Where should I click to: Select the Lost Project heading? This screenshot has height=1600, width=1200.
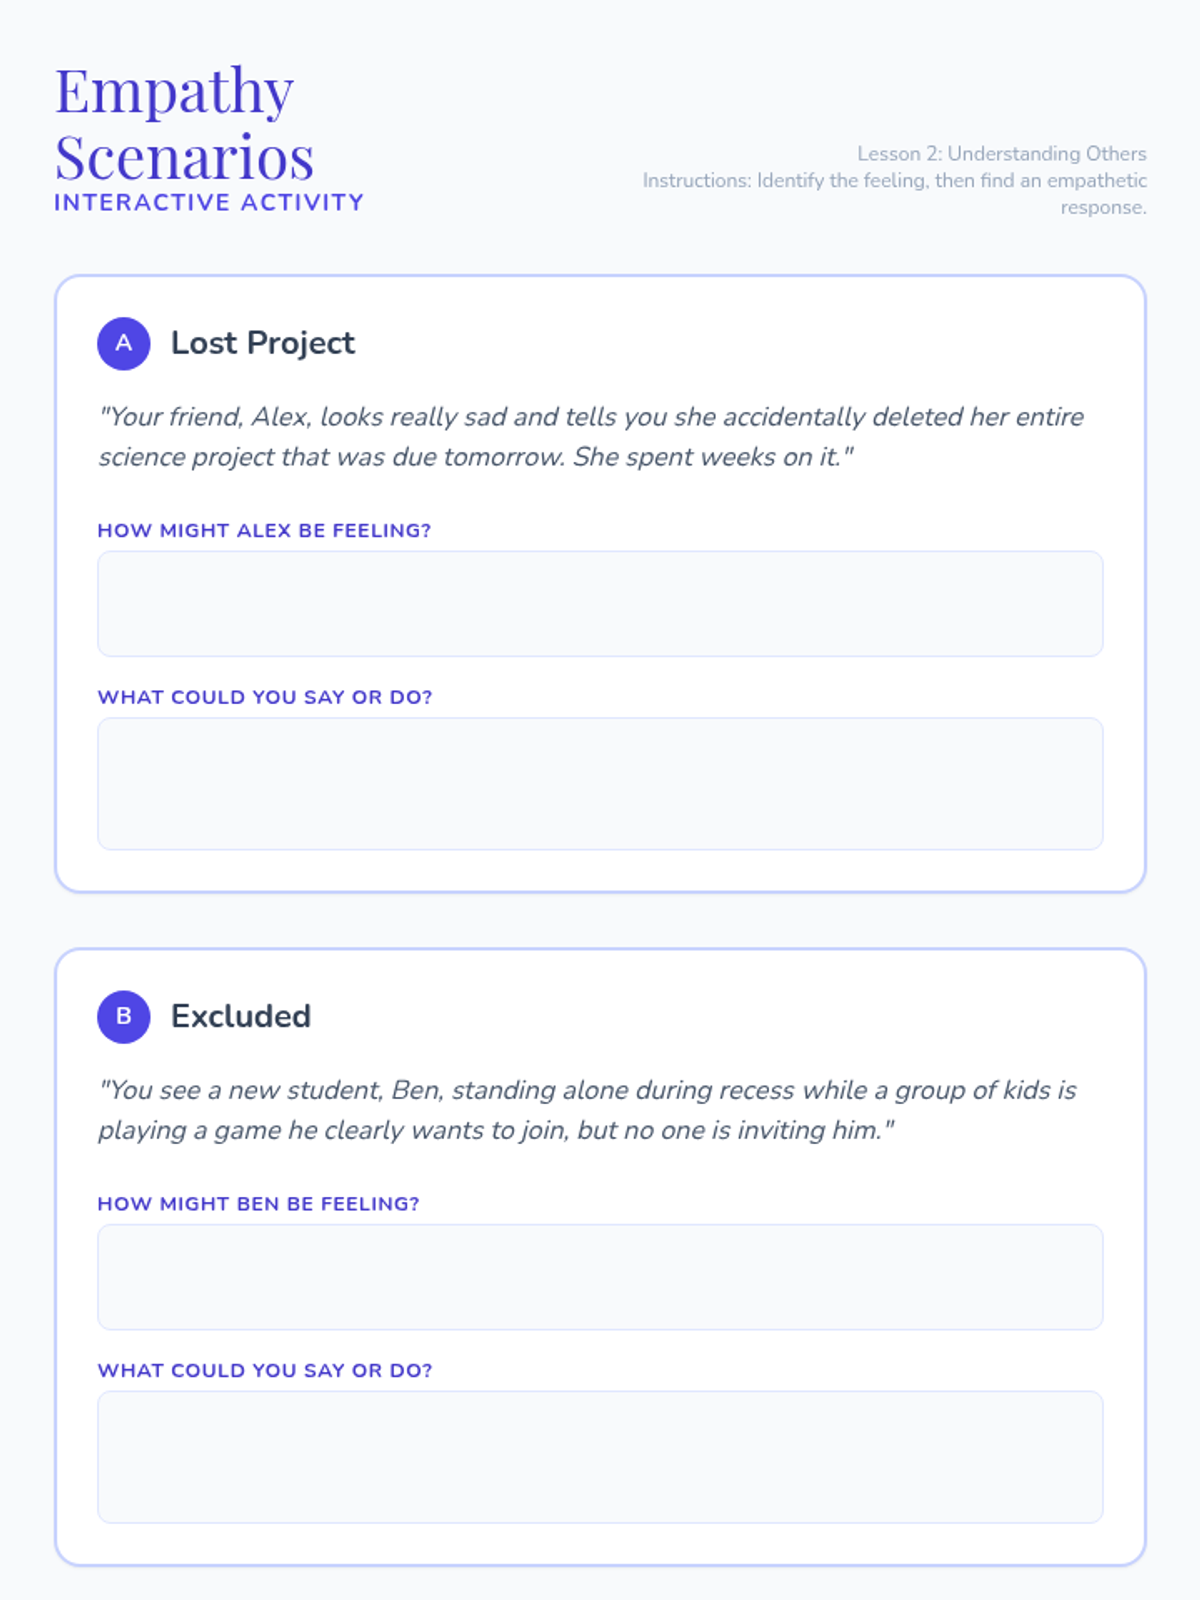tap(263, 343)
